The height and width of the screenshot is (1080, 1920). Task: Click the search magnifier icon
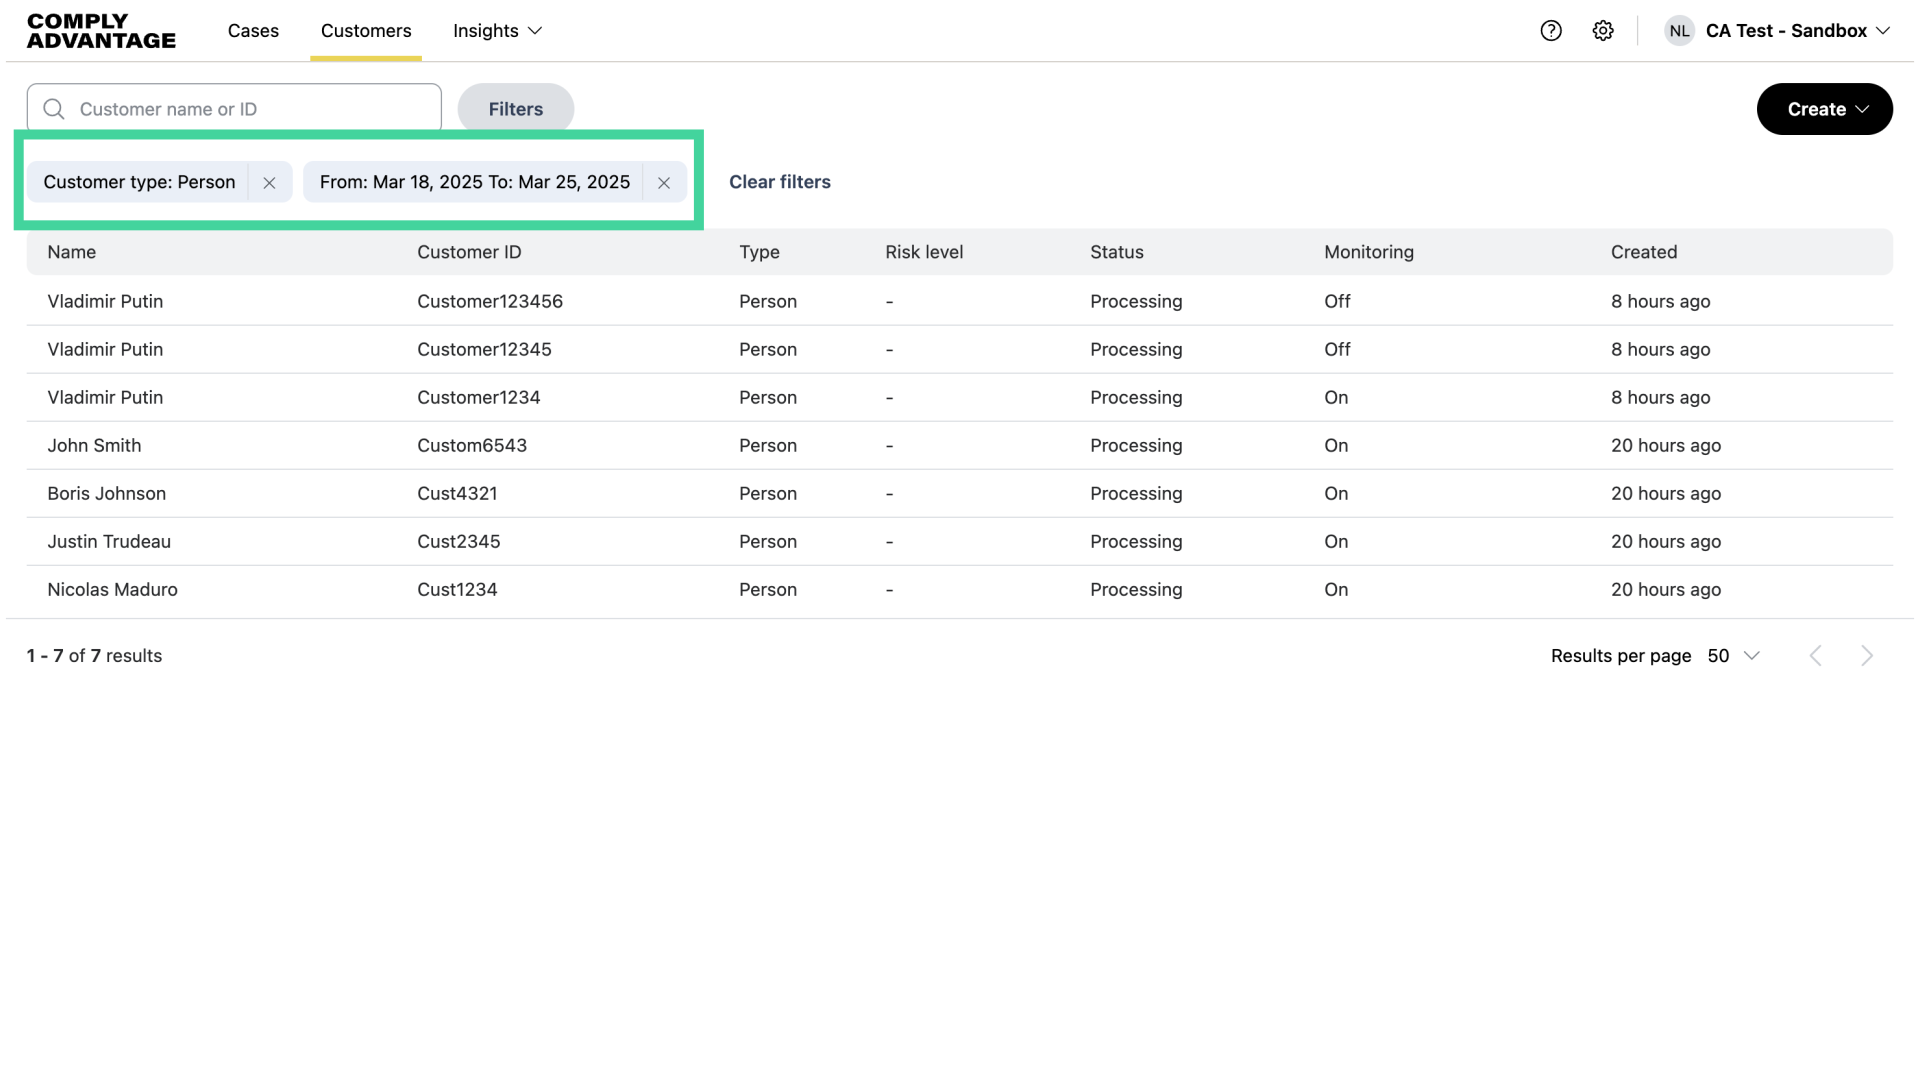54,109
